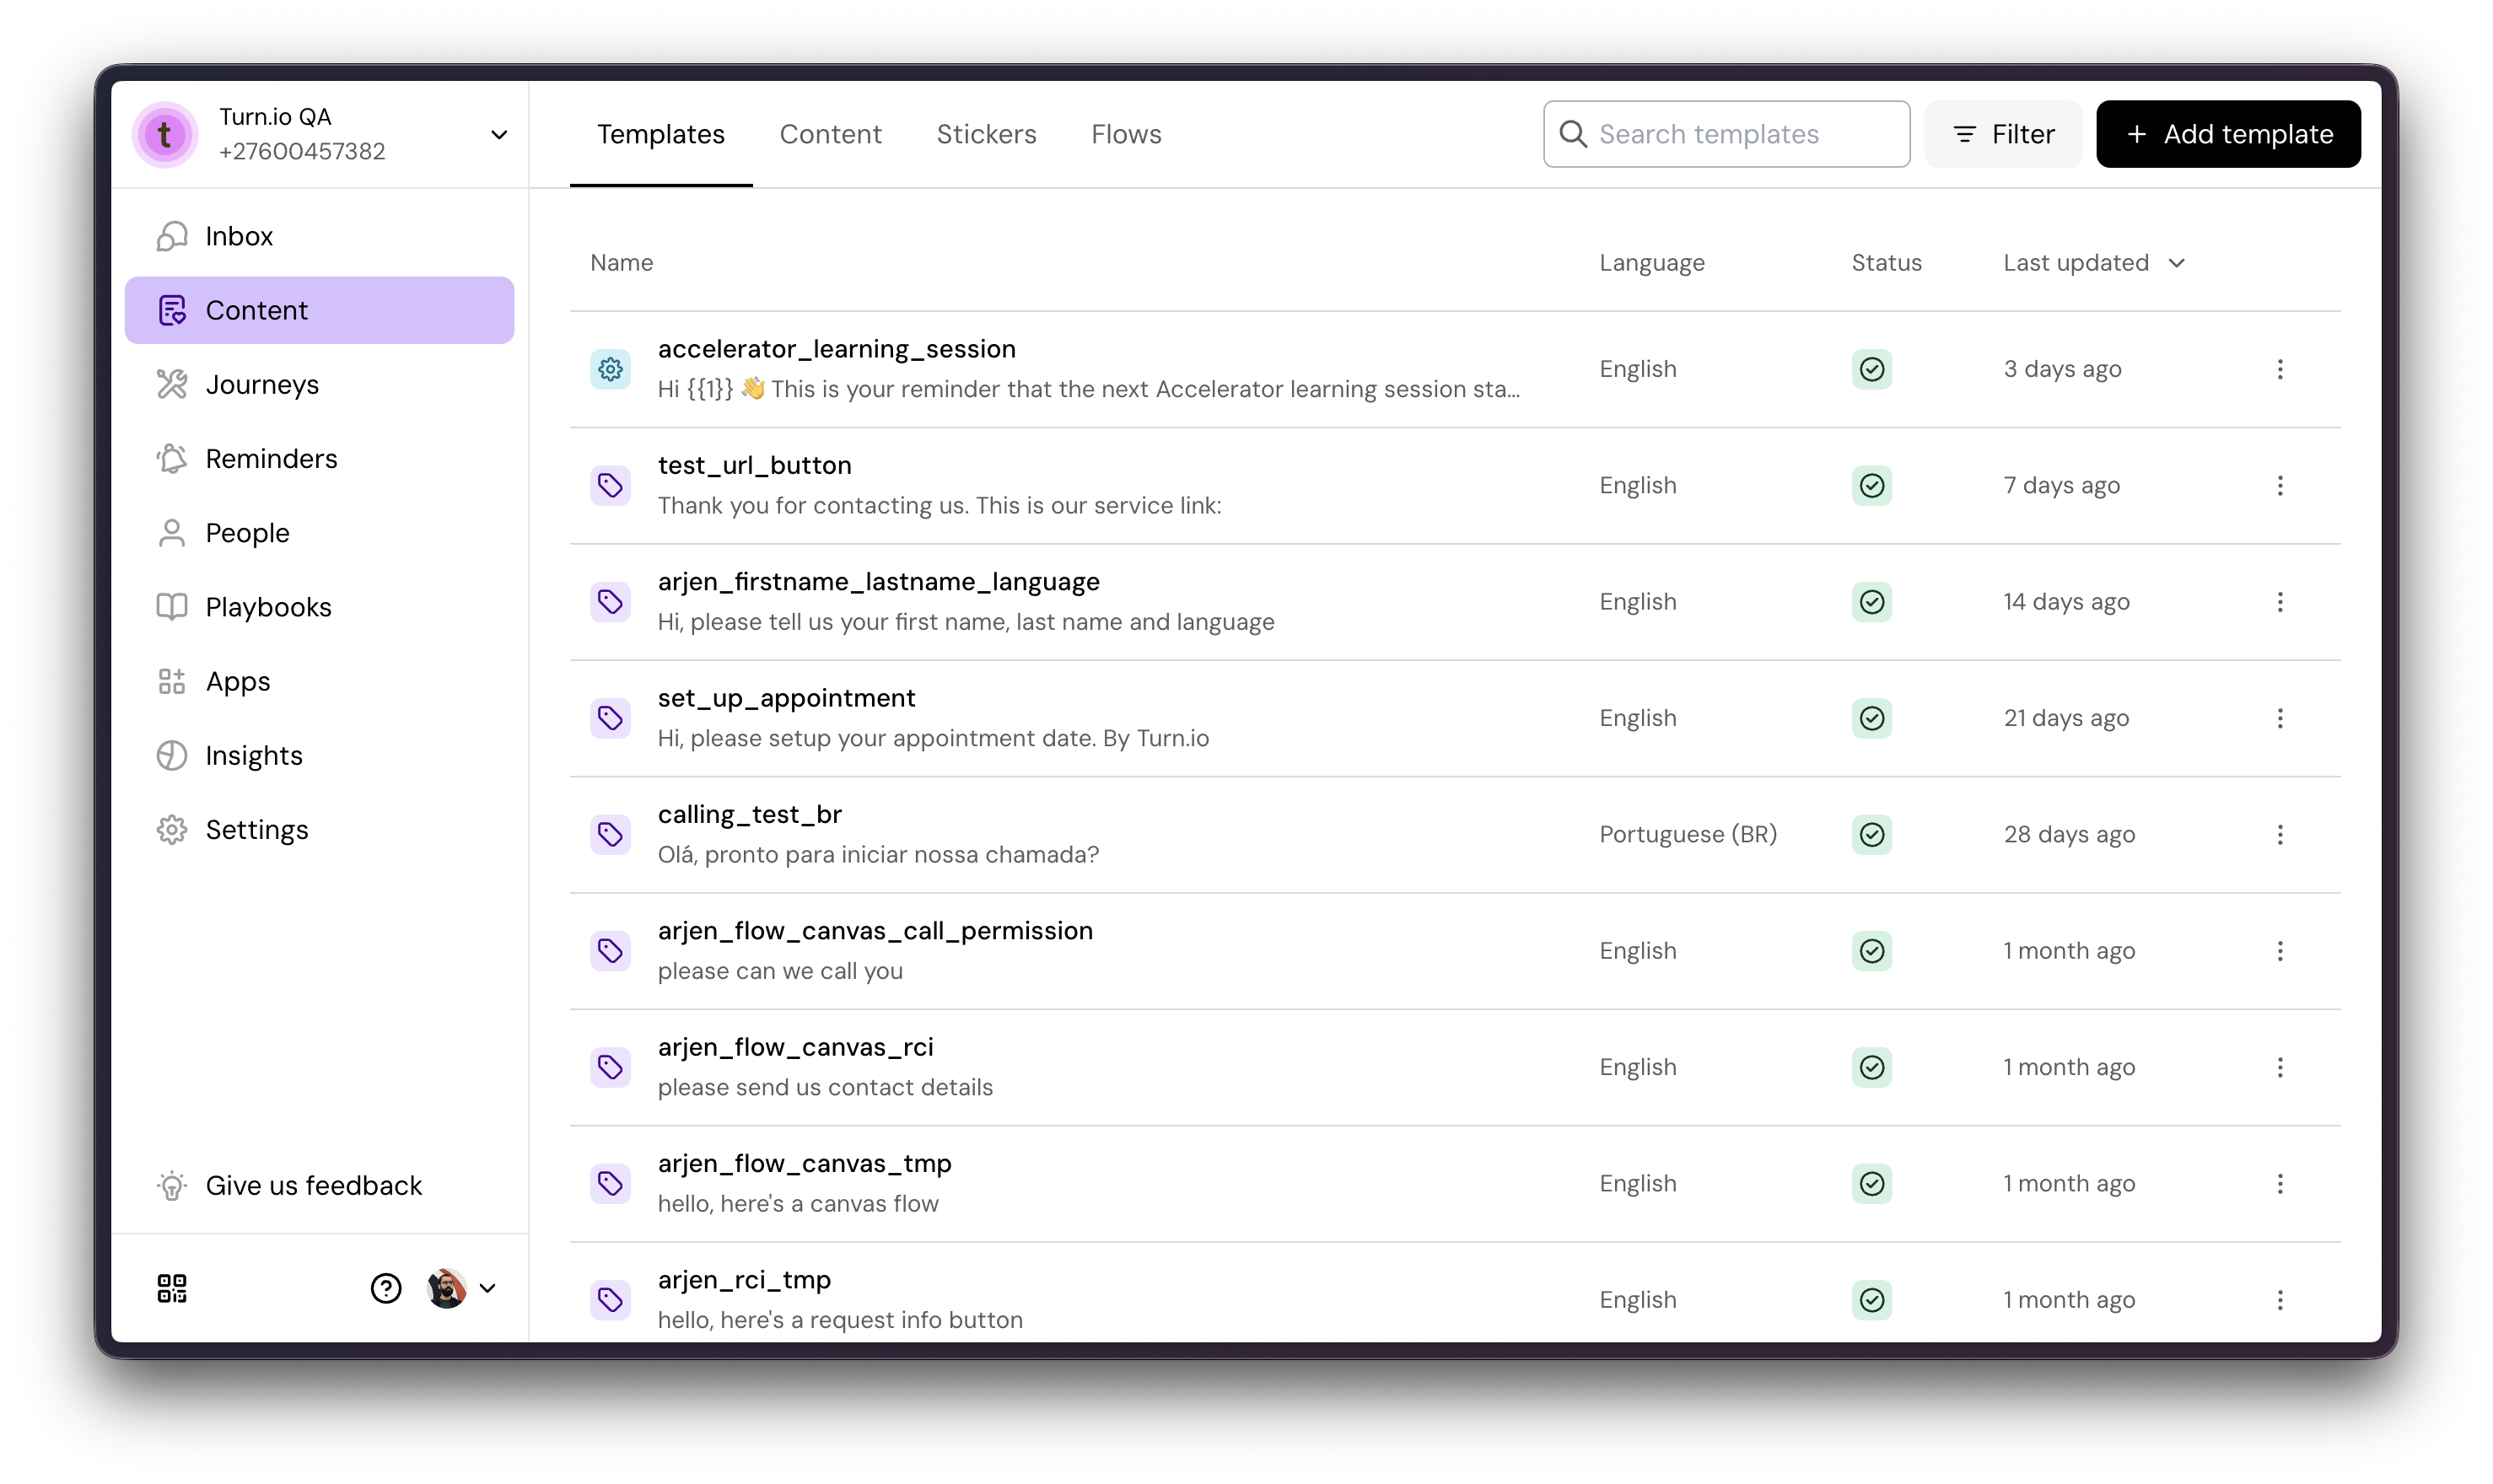Click the Status column header
2493x1484 pixels.
(1886, 263)
